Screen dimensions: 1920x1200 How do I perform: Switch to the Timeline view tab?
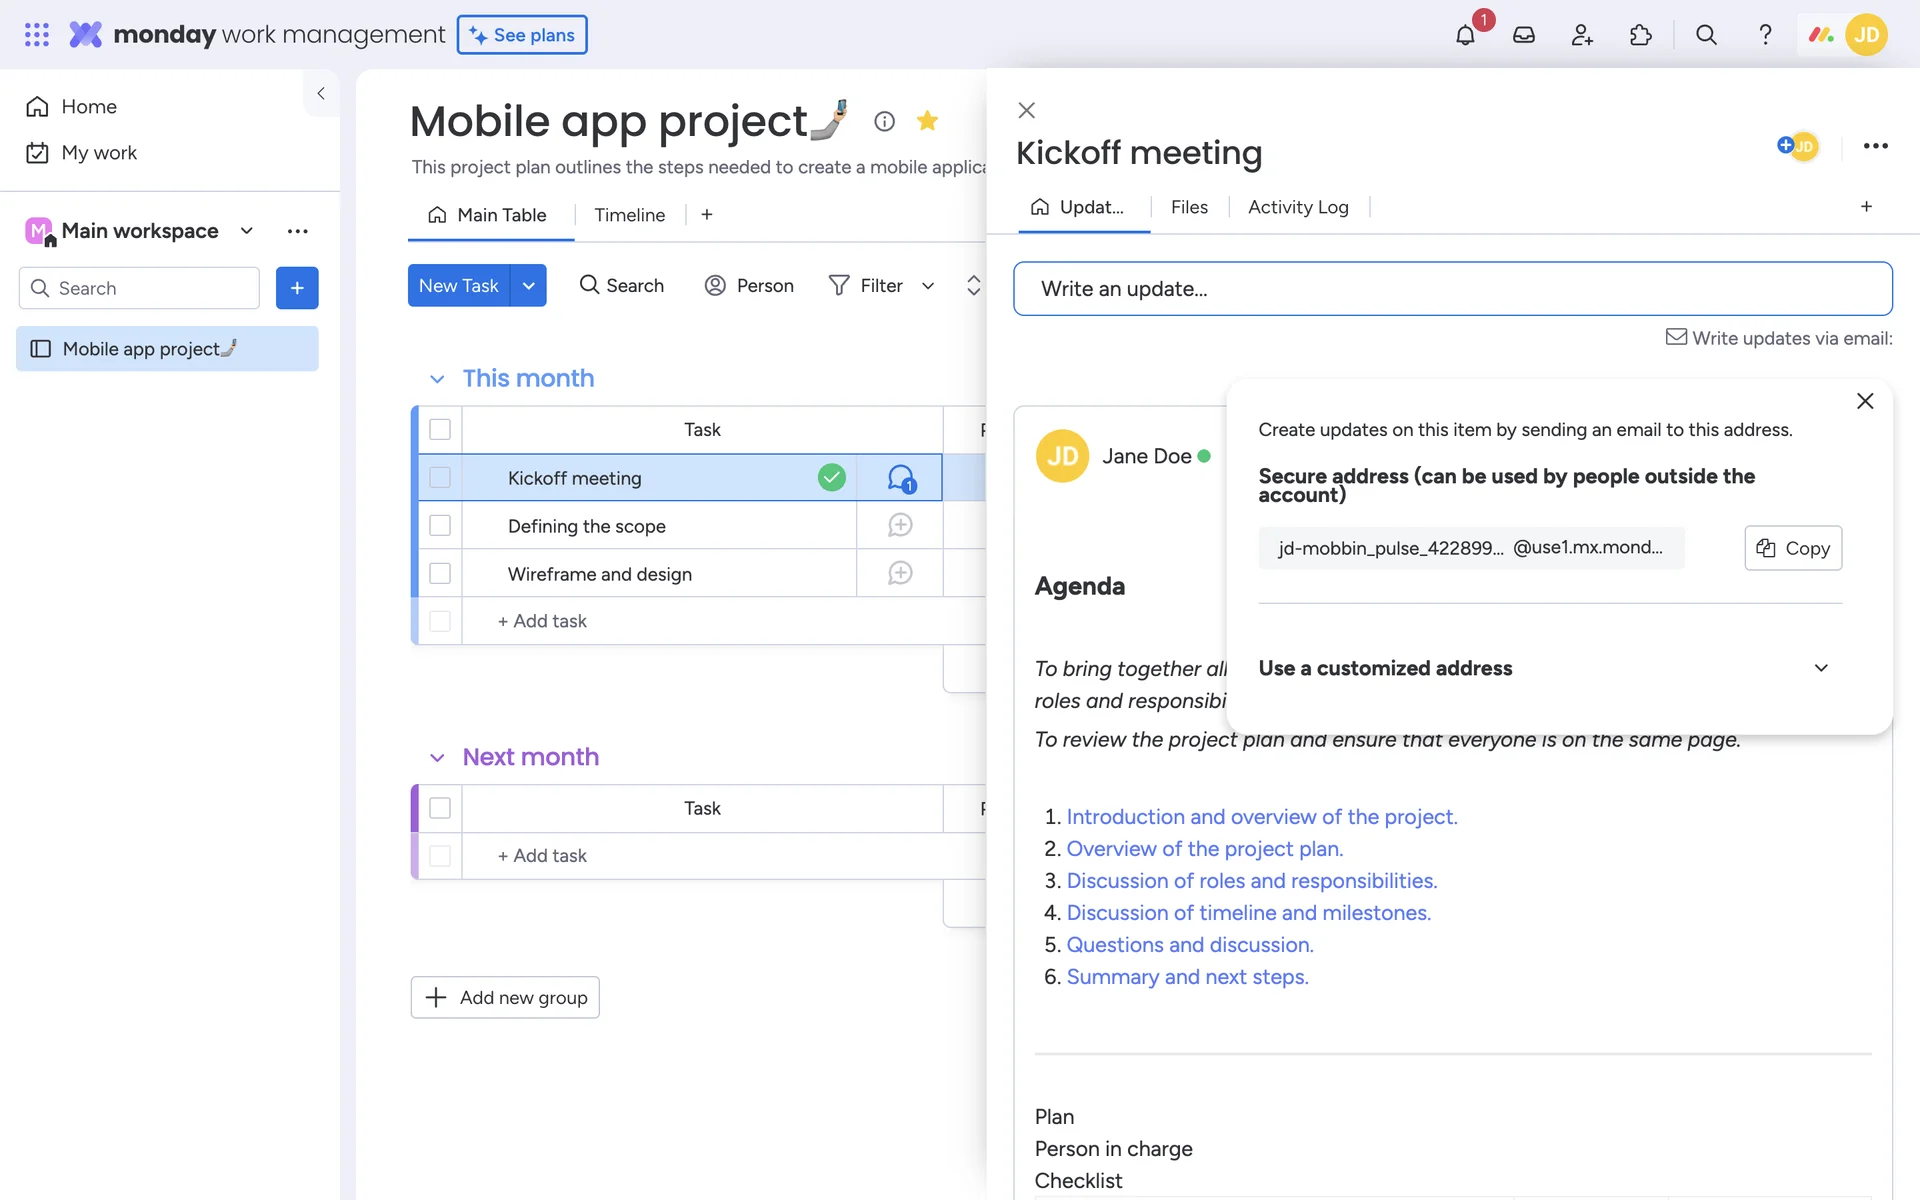(x=629, y=215)
